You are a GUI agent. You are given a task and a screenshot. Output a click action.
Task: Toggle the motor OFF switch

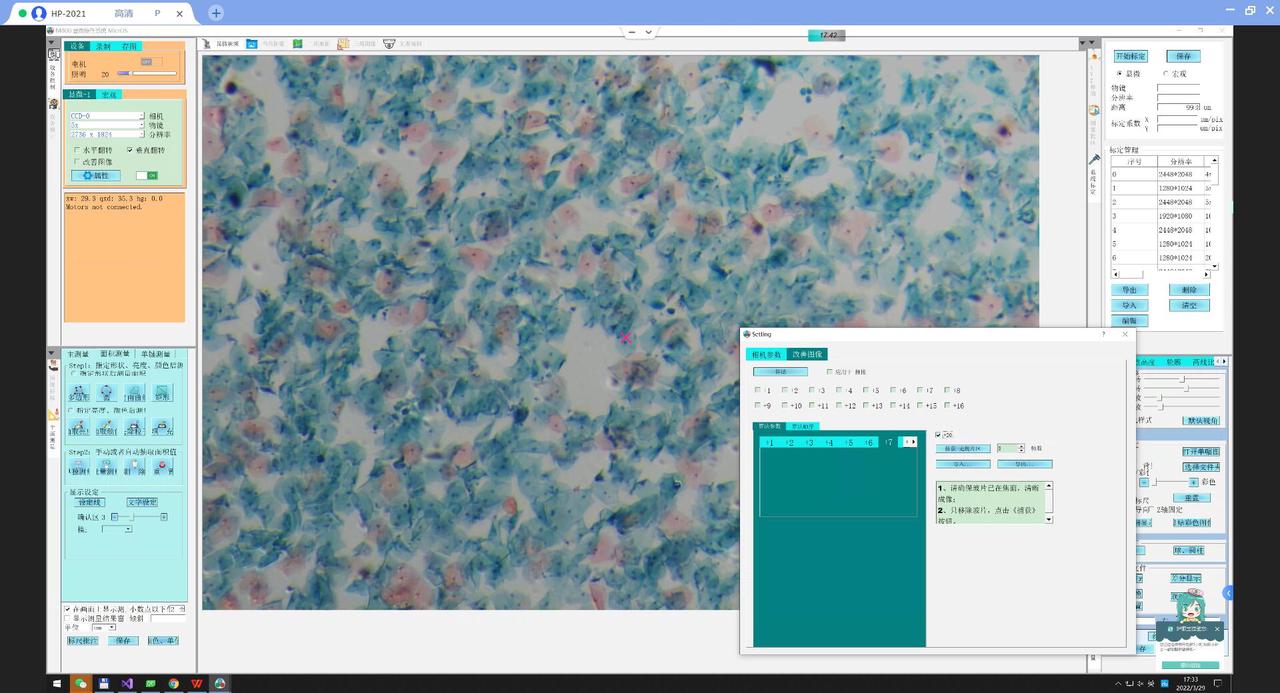(150, 62)
